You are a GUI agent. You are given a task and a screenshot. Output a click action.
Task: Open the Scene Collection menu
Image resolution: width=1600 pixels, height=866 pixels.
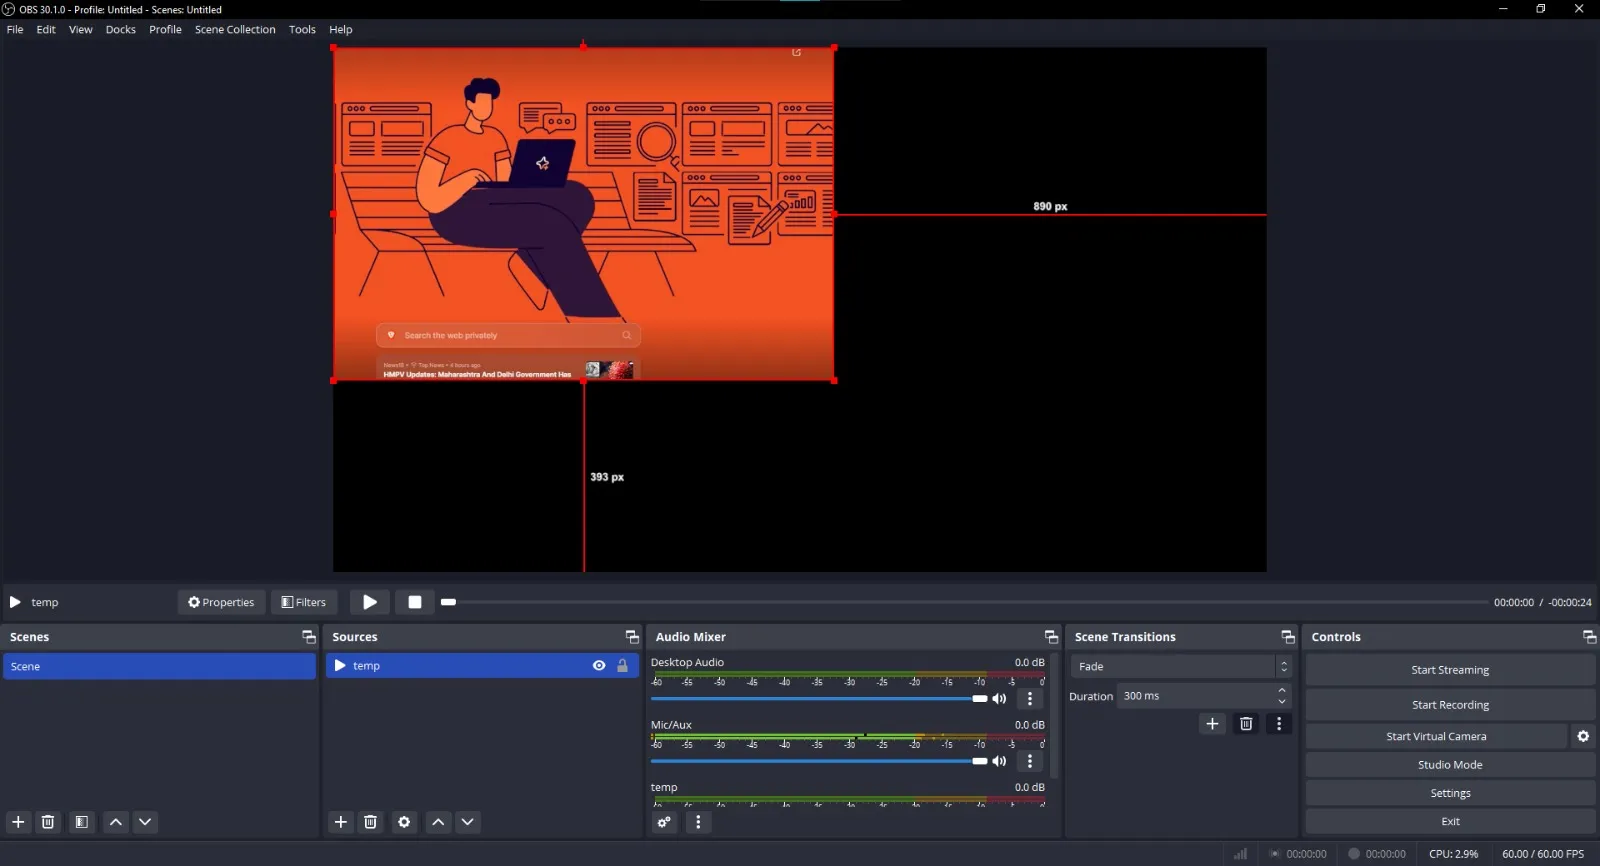235,30
